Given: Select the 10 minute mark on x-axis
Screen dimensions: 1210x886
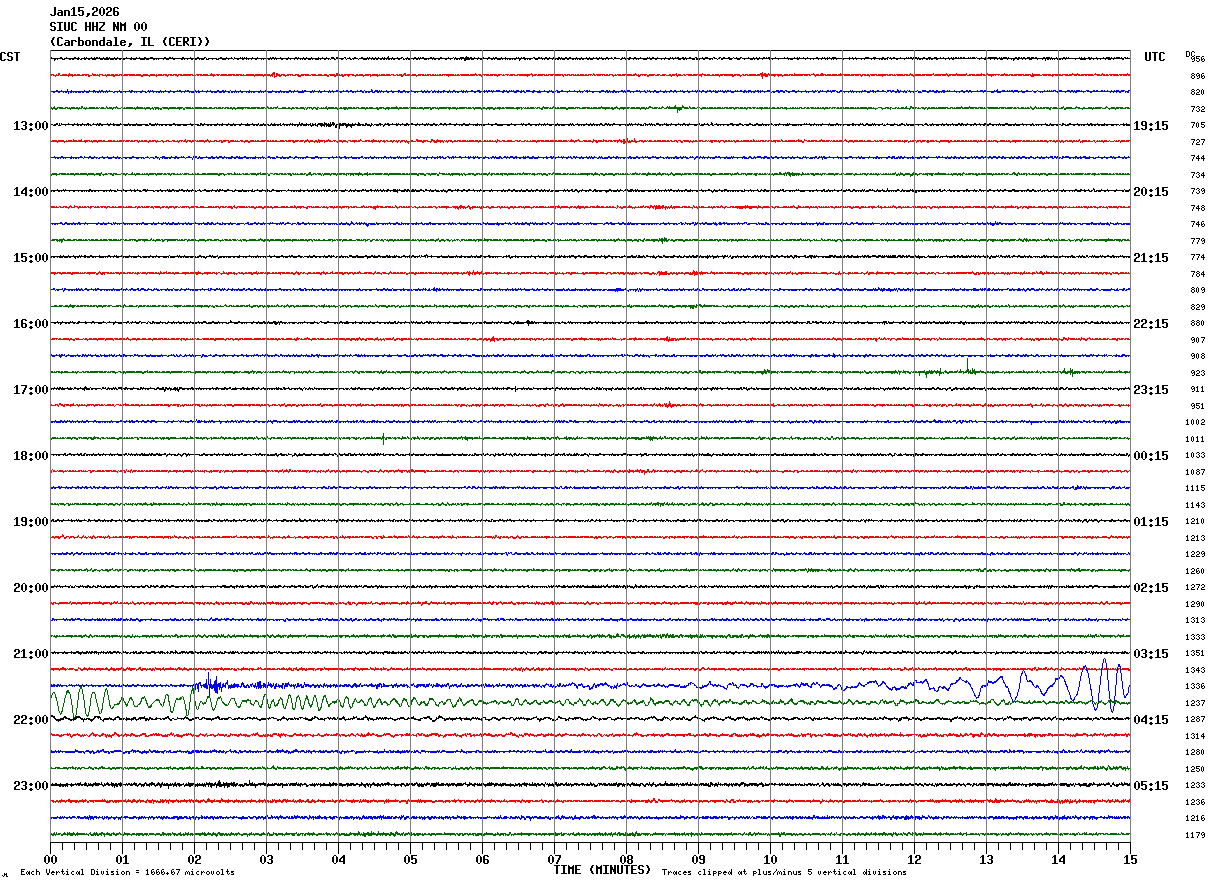Looking at the screenshot, I should tap(770, 859).
